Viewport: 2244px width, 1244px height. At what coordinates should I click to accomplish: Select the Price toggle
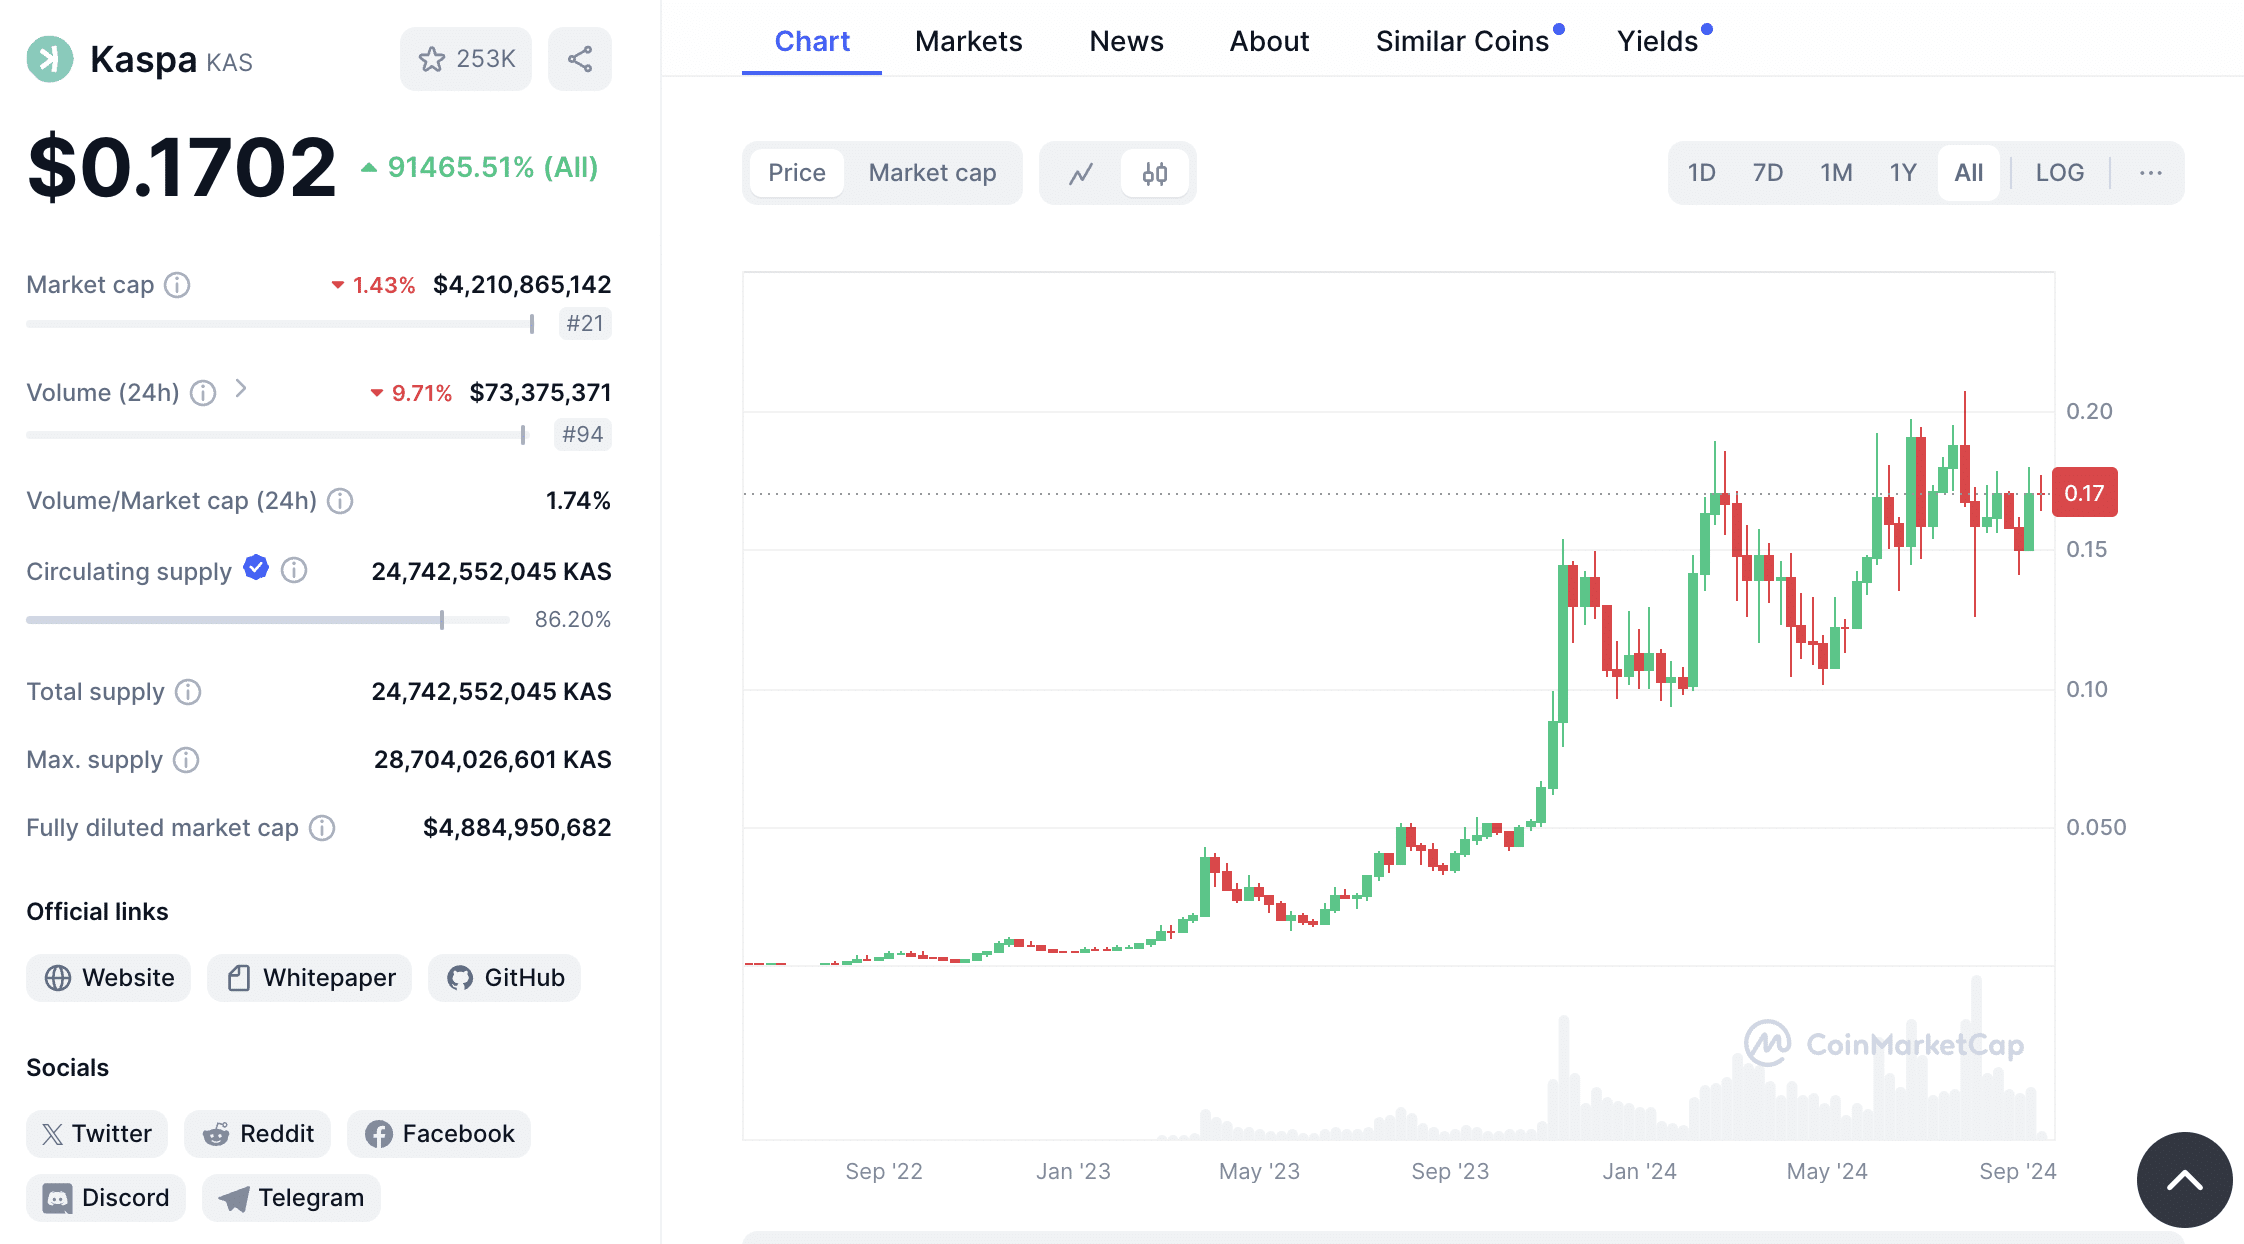point(797,173)
